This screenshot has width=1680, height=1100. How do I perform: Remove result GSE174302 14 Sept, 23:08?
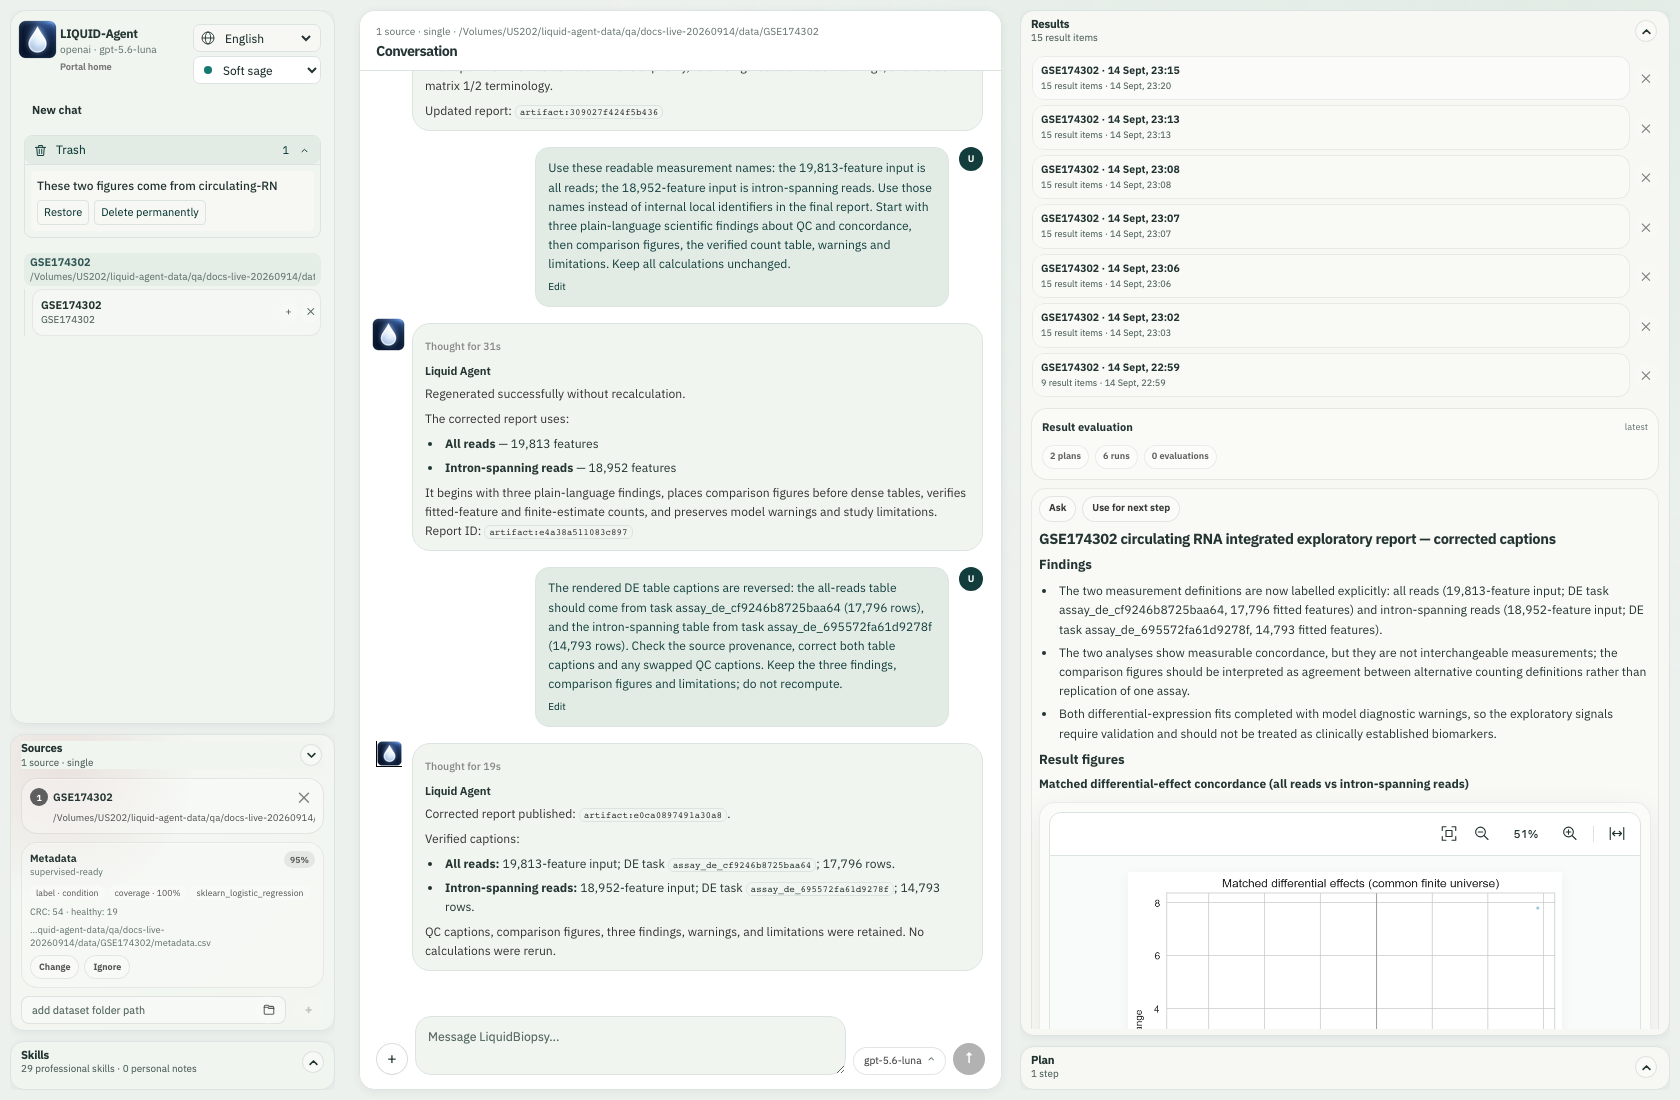(x=1646, y=178)
